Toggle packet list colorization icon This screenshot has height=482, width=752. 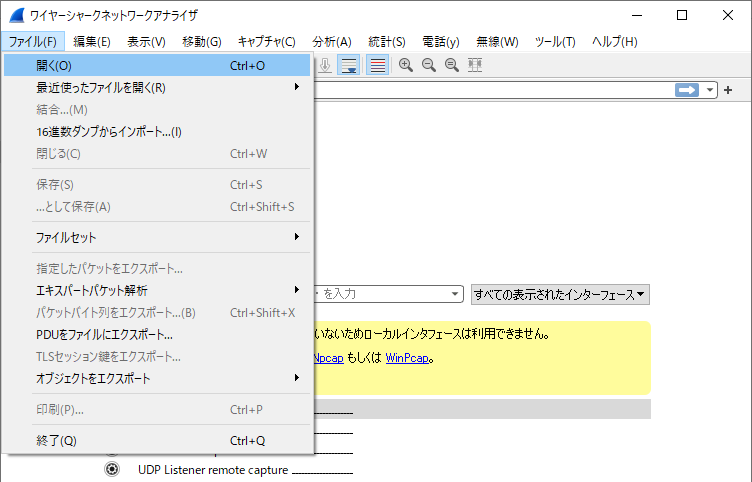pos(378,65)
